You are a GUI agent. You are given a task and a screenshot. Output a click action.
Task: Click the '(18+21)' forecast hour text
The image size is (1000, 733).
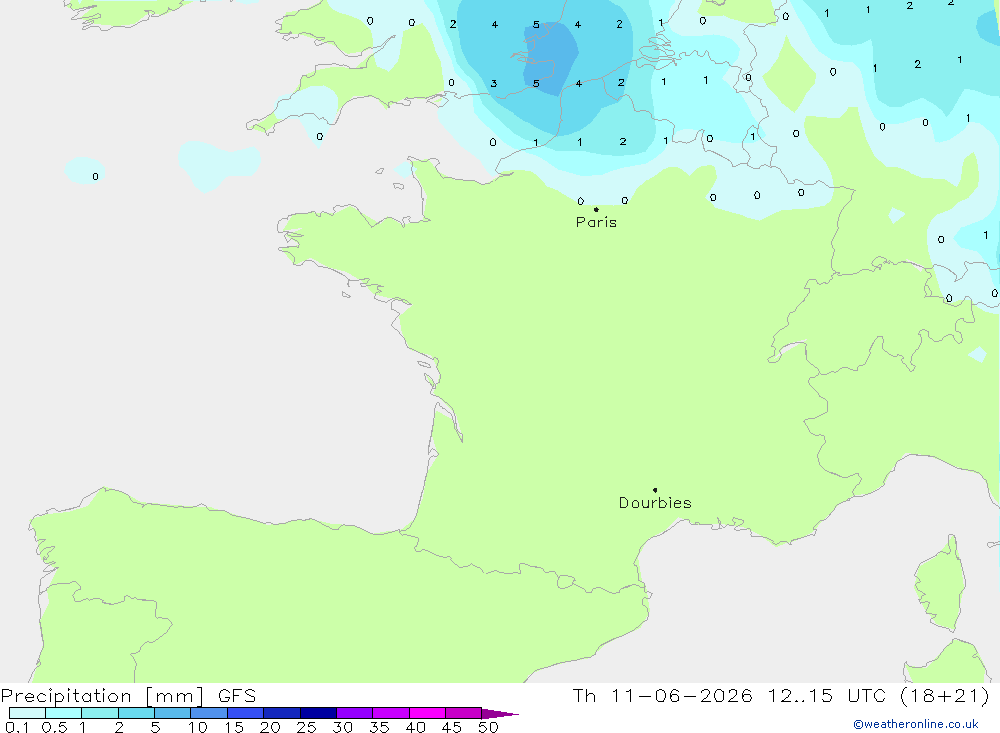[x=945, y=696]
